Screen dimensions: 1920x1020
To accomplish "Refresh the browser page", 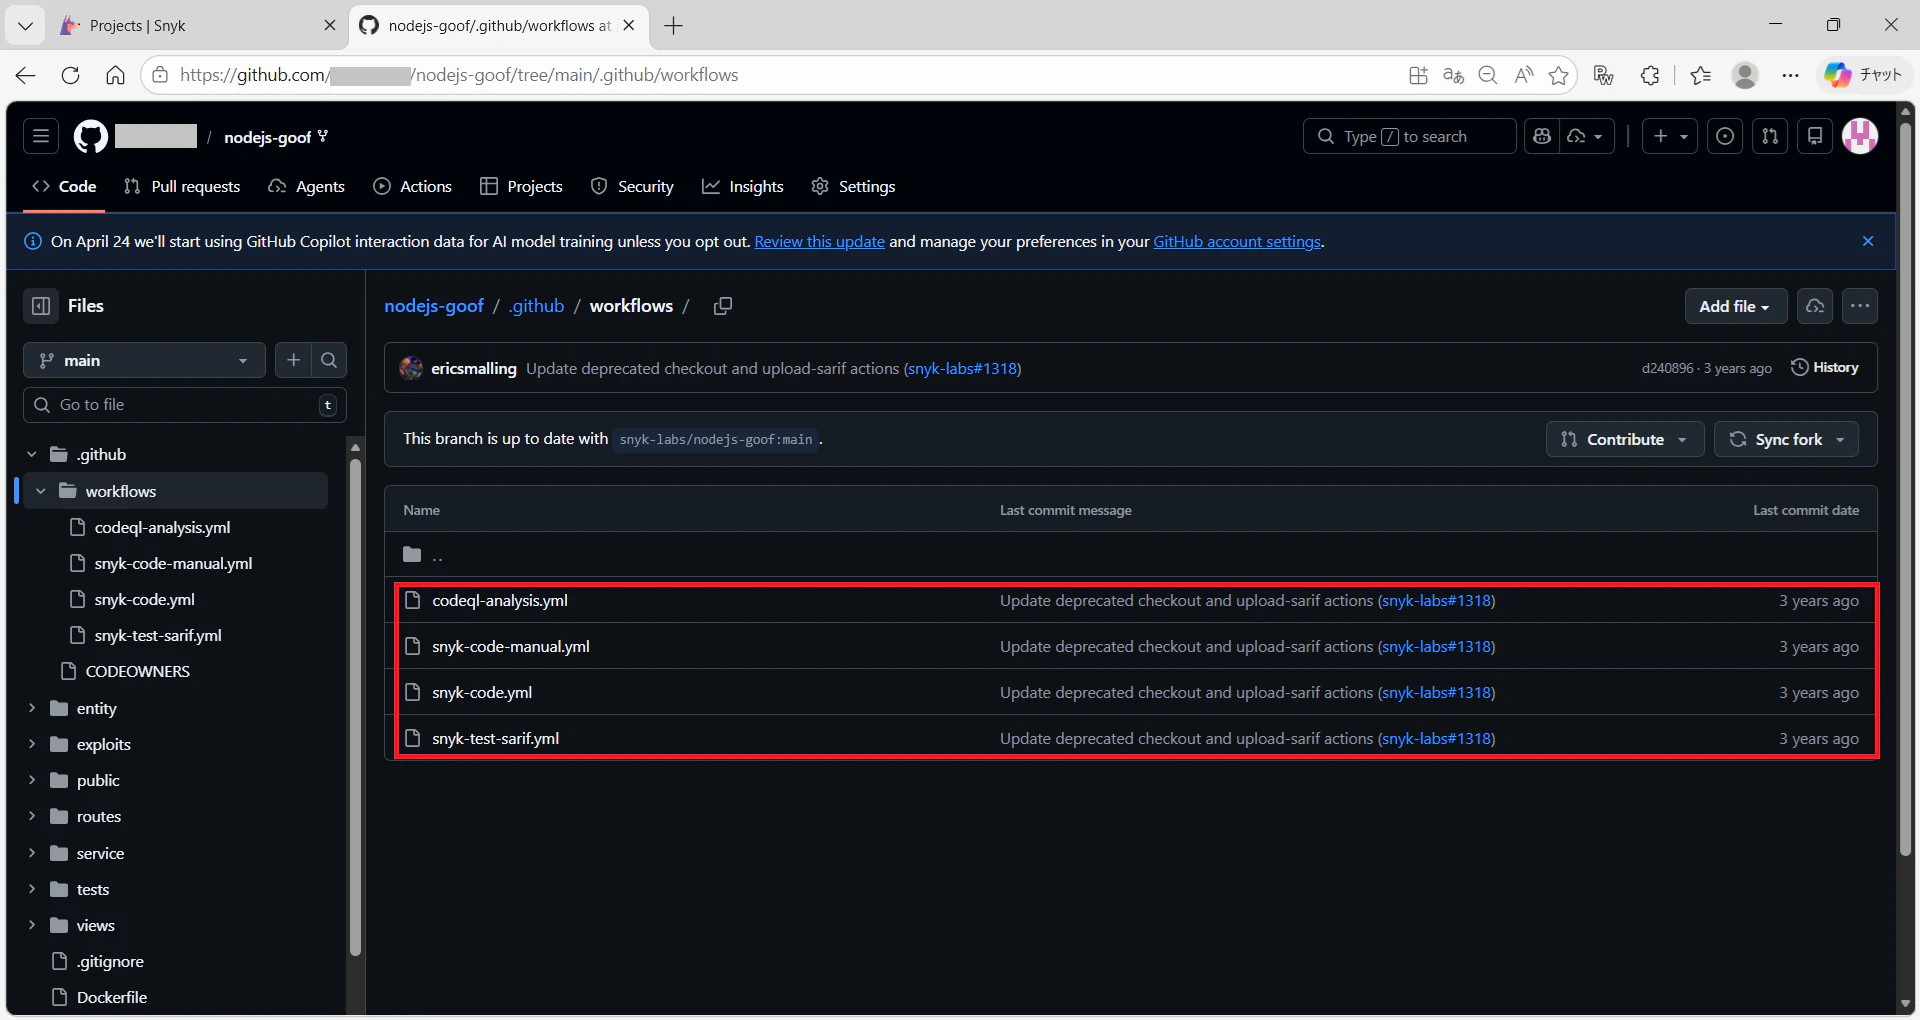I will click(x=70, y=75).
